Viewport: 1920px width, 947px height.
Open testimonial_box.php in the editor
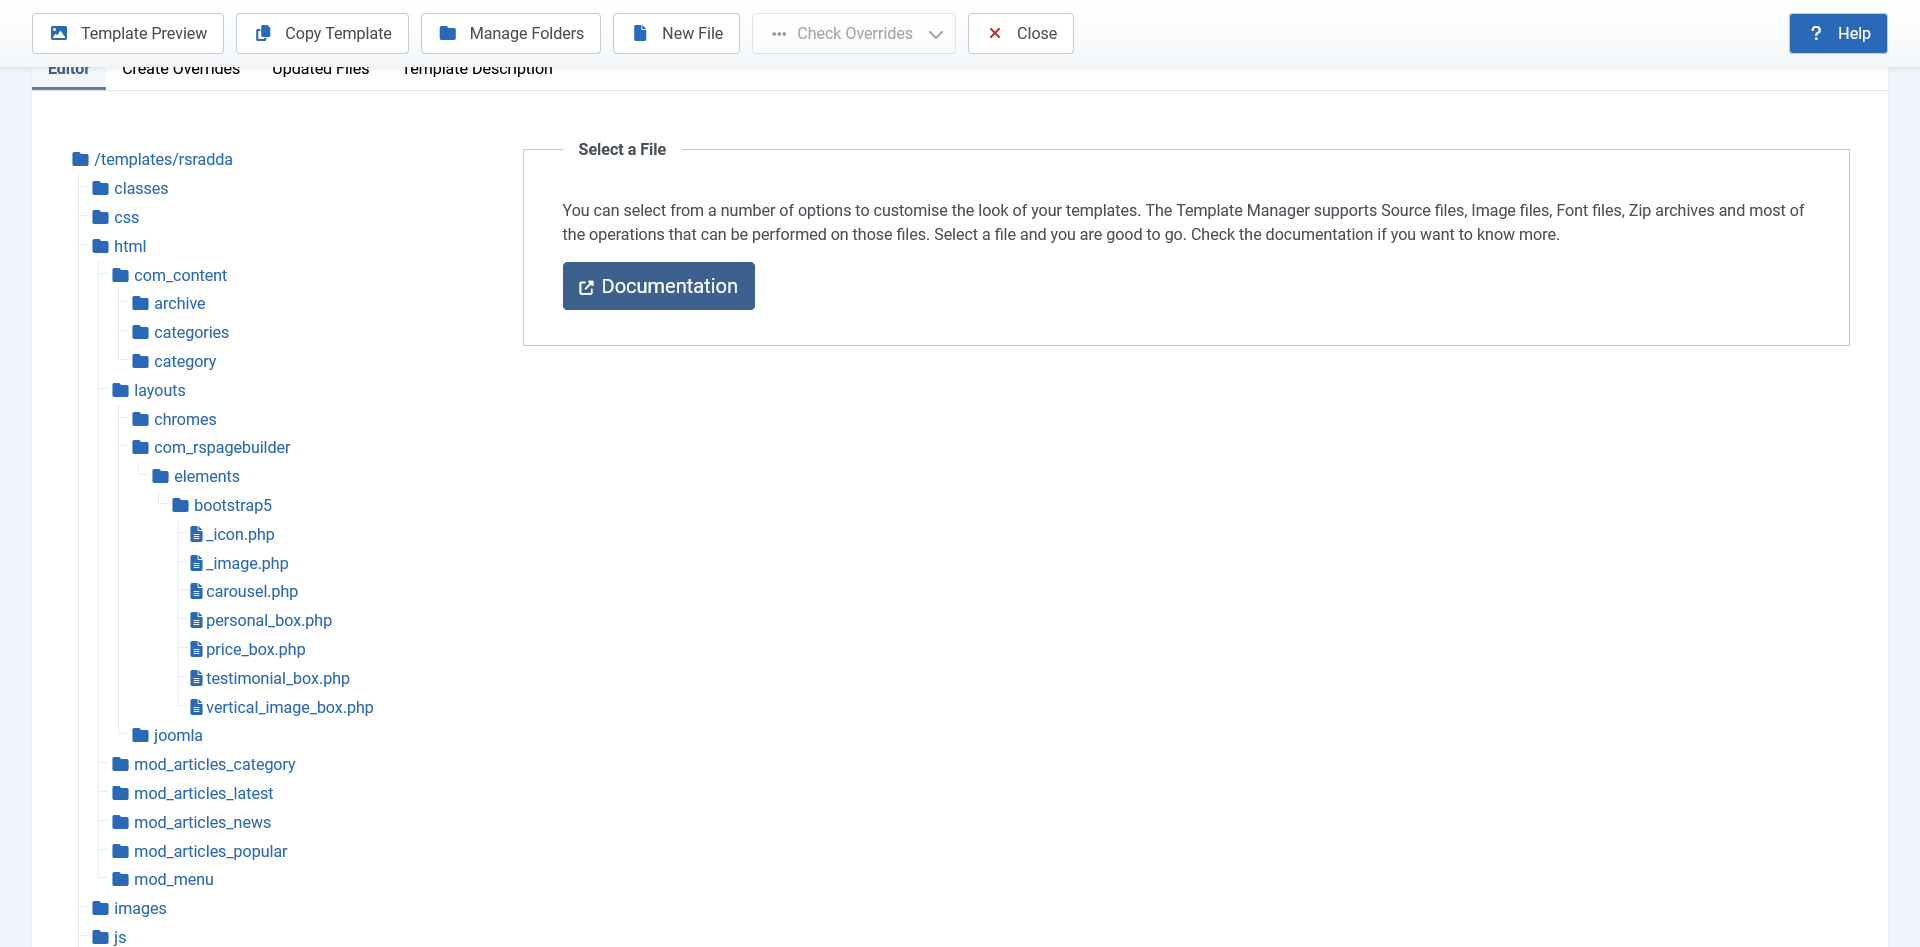pyautogui.click(x=277, y=679)
